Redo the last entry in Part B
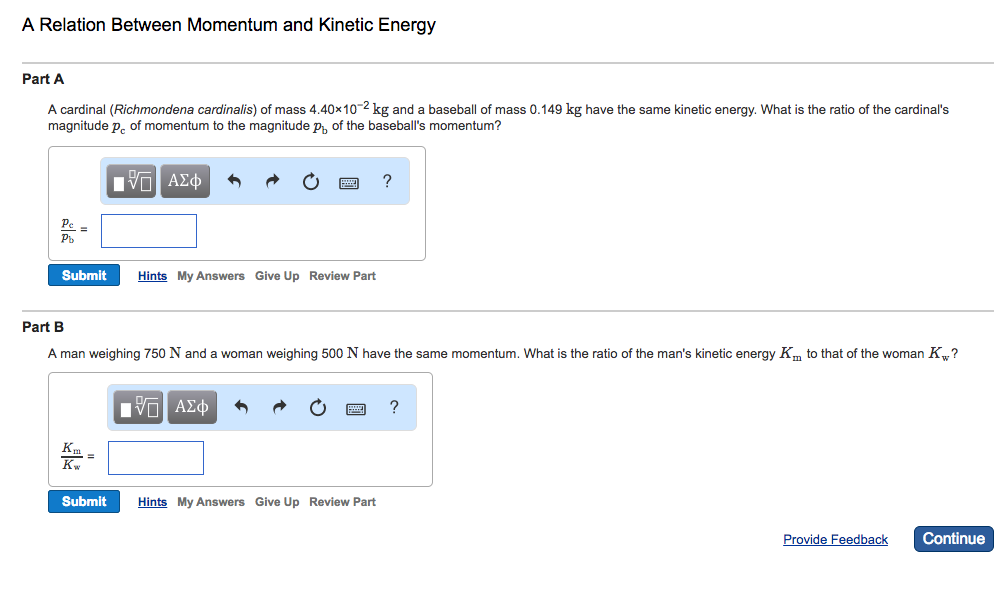This screenshot has width=1004, height=592. pos(278,407)
